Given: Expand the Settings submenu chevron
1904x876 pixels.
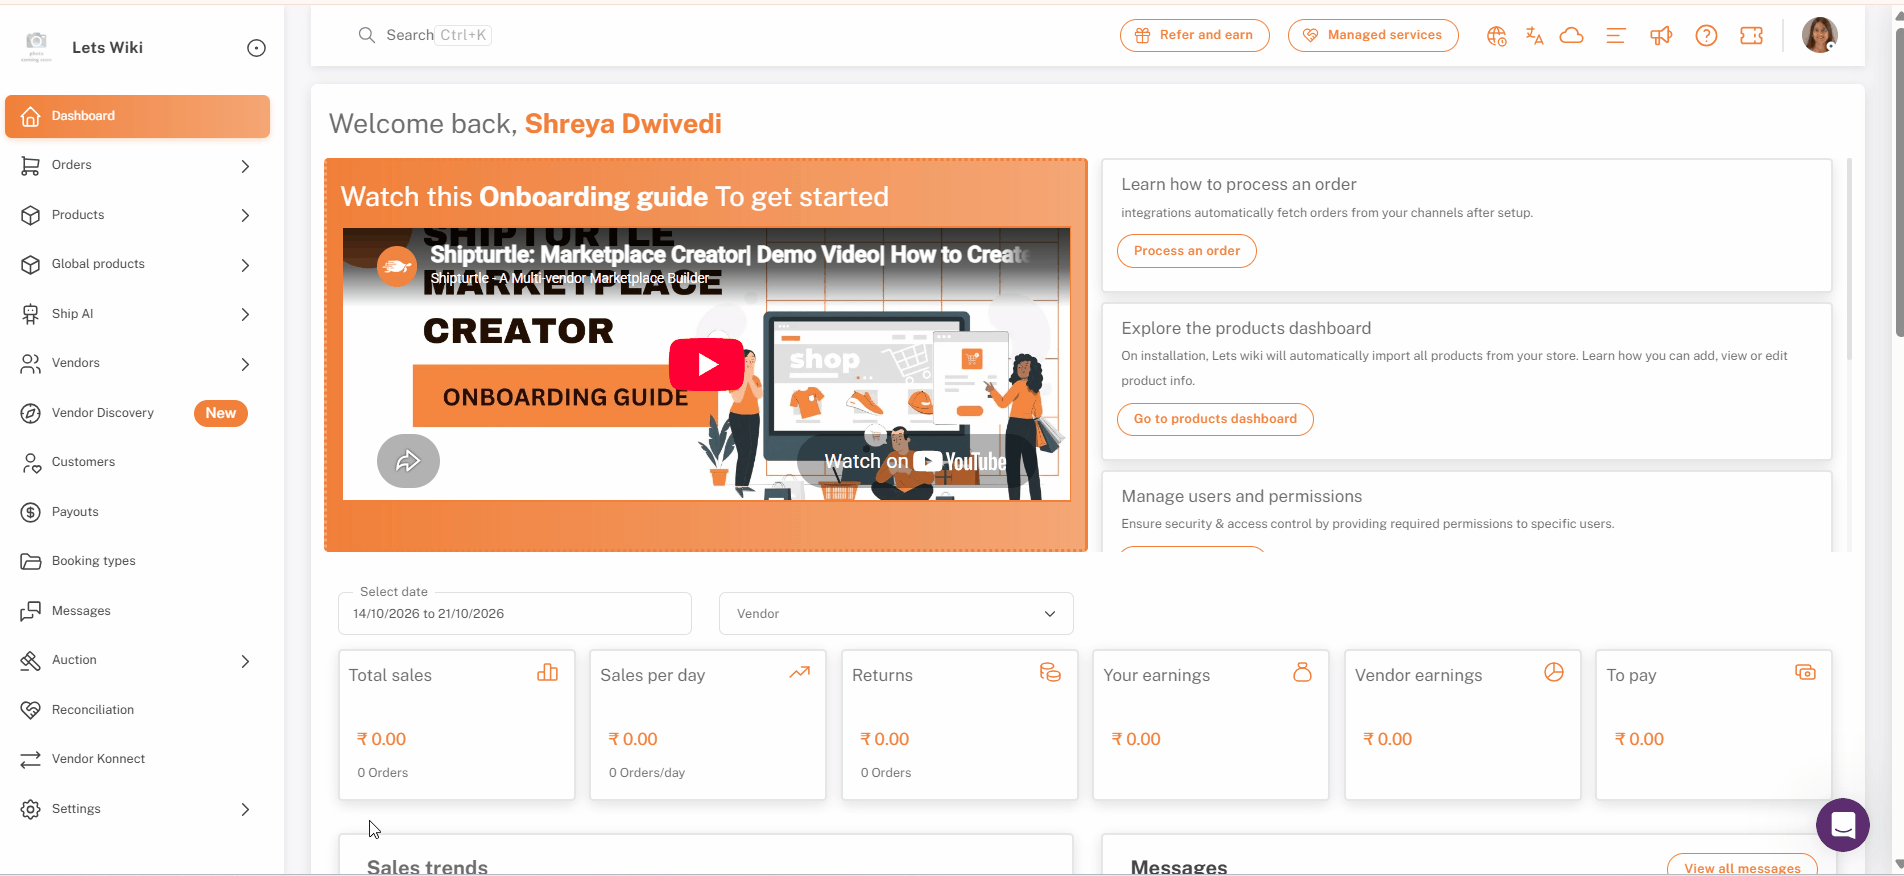Looking at the screenshot, I should click(x=245, y=809).
